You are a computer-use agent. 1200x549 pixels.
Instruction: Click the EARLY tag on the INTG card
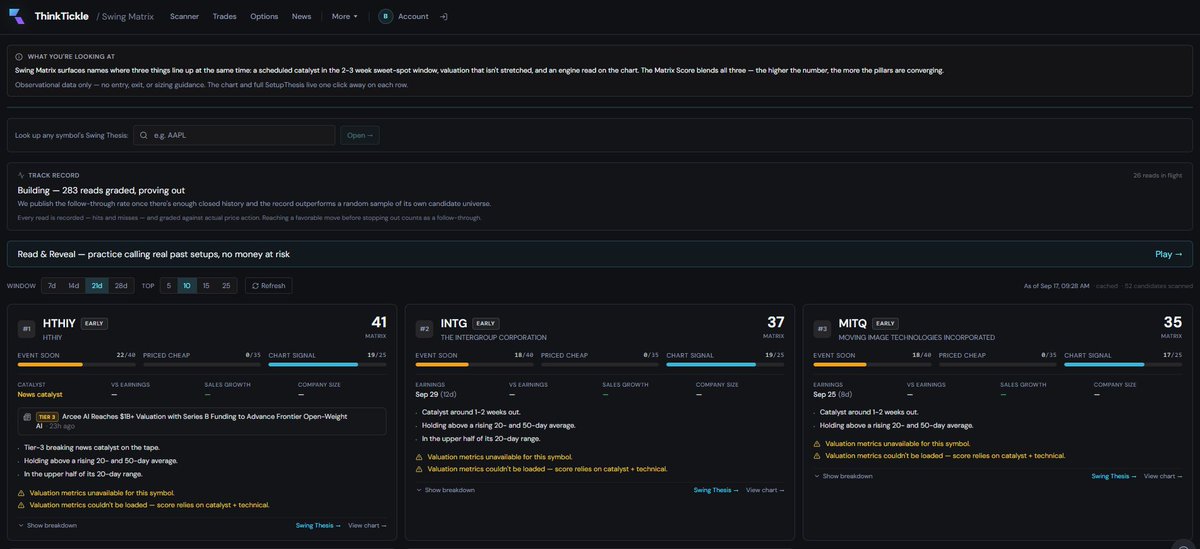pyautogui.click(x=486, y=324)
